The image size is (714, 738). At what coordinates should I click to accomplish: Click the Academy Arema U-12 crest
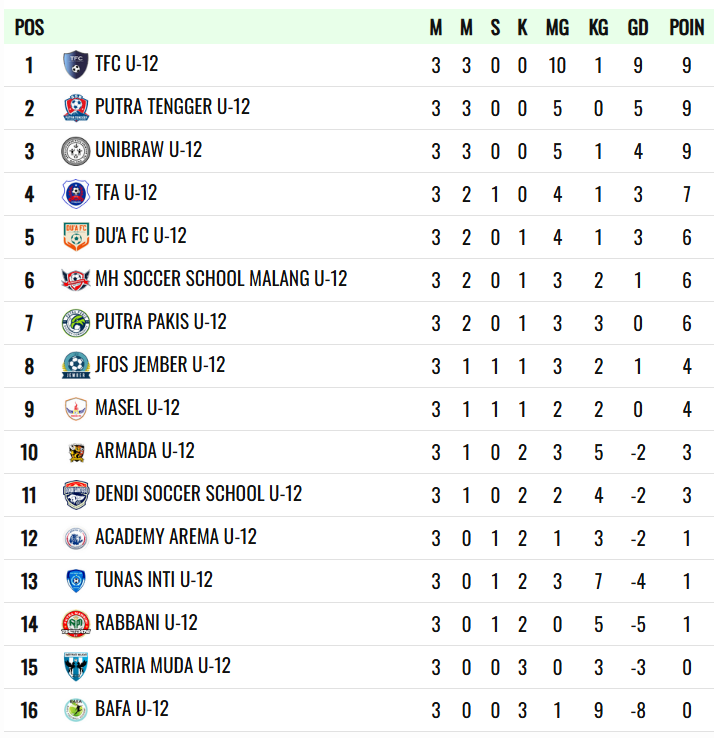point(76,538)
